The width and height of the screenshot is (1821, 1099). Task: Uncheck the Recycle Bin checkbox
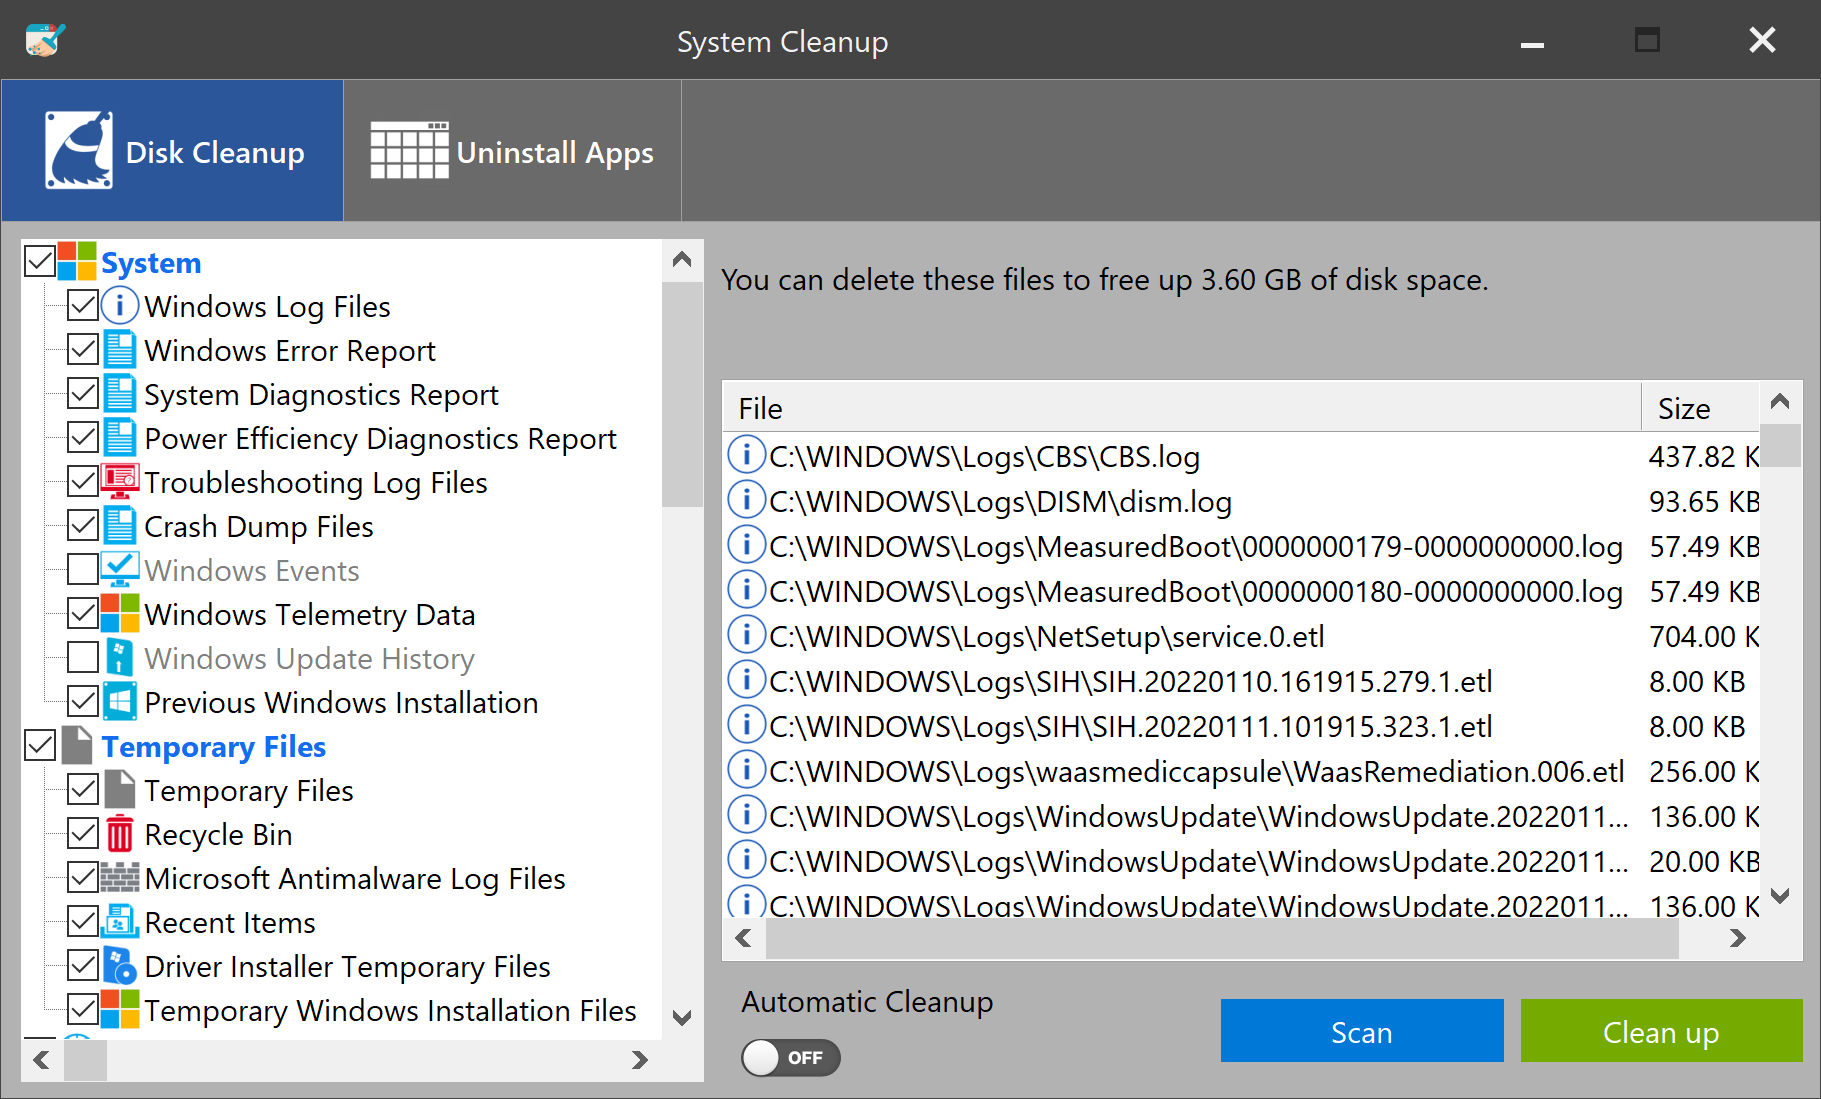83,834
